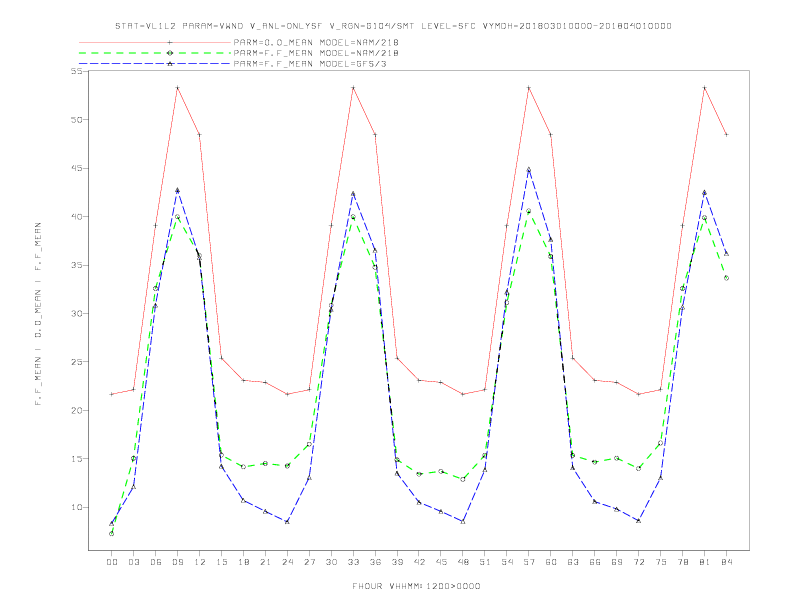The height and width of the screenshot is (612, 792).
Task: Click the x-axis tick label 60
Action: [551, 562]
